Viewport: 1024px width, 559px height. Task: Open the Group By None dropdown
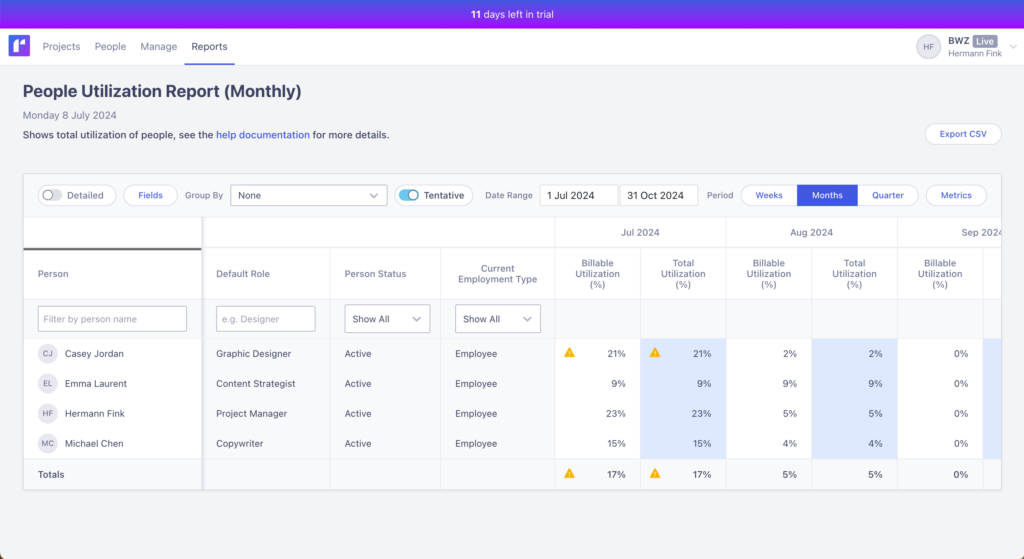(x=308, y=195)
